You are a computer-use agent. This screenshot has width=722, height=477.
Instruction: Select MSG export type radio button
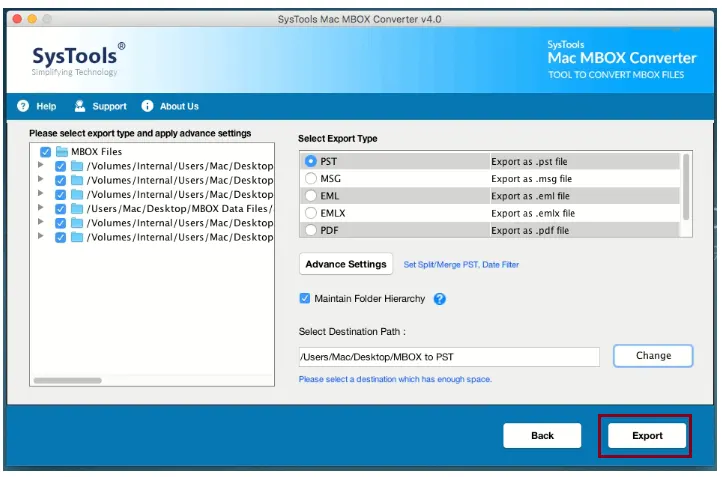click(x=311, y=179)
